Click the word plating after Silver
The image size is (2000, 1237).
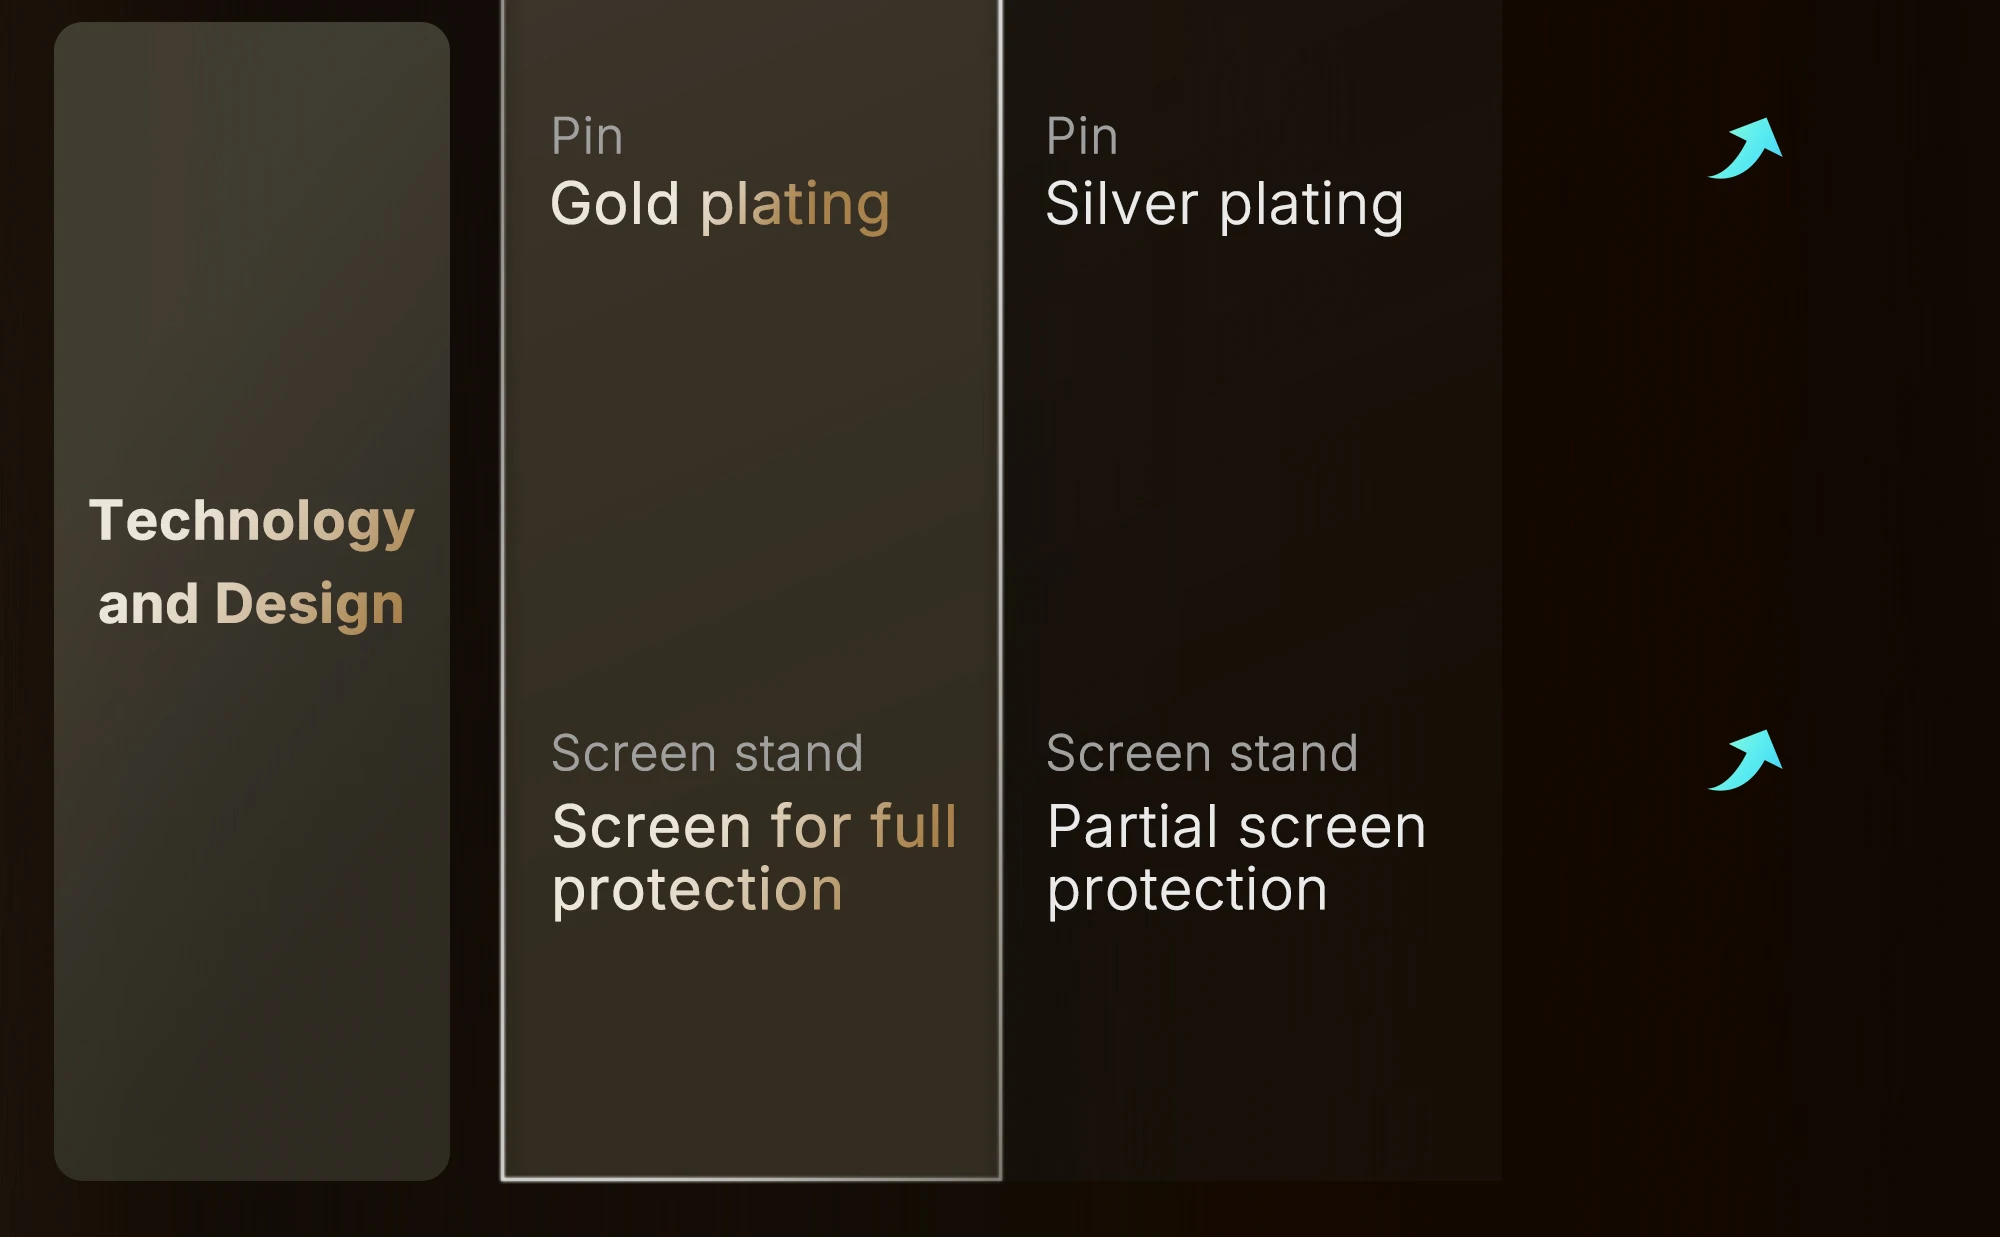click(x=1311, y=205)
